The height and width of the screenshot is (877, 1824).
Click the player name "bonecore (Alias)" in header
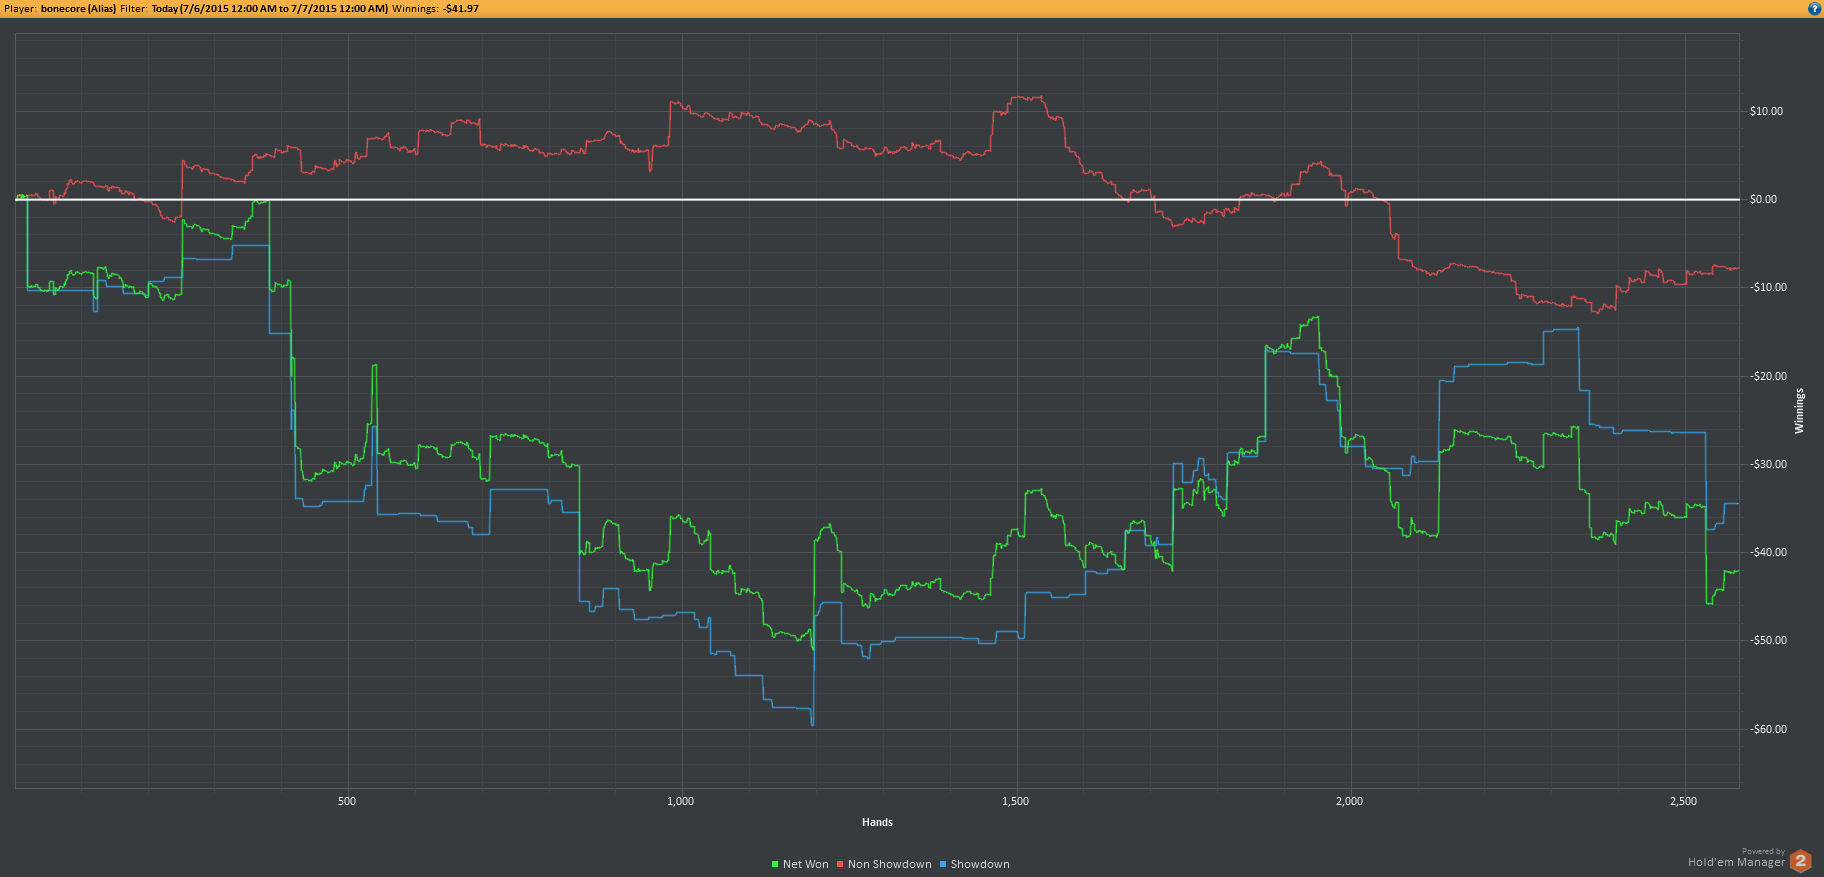point(79,8)
